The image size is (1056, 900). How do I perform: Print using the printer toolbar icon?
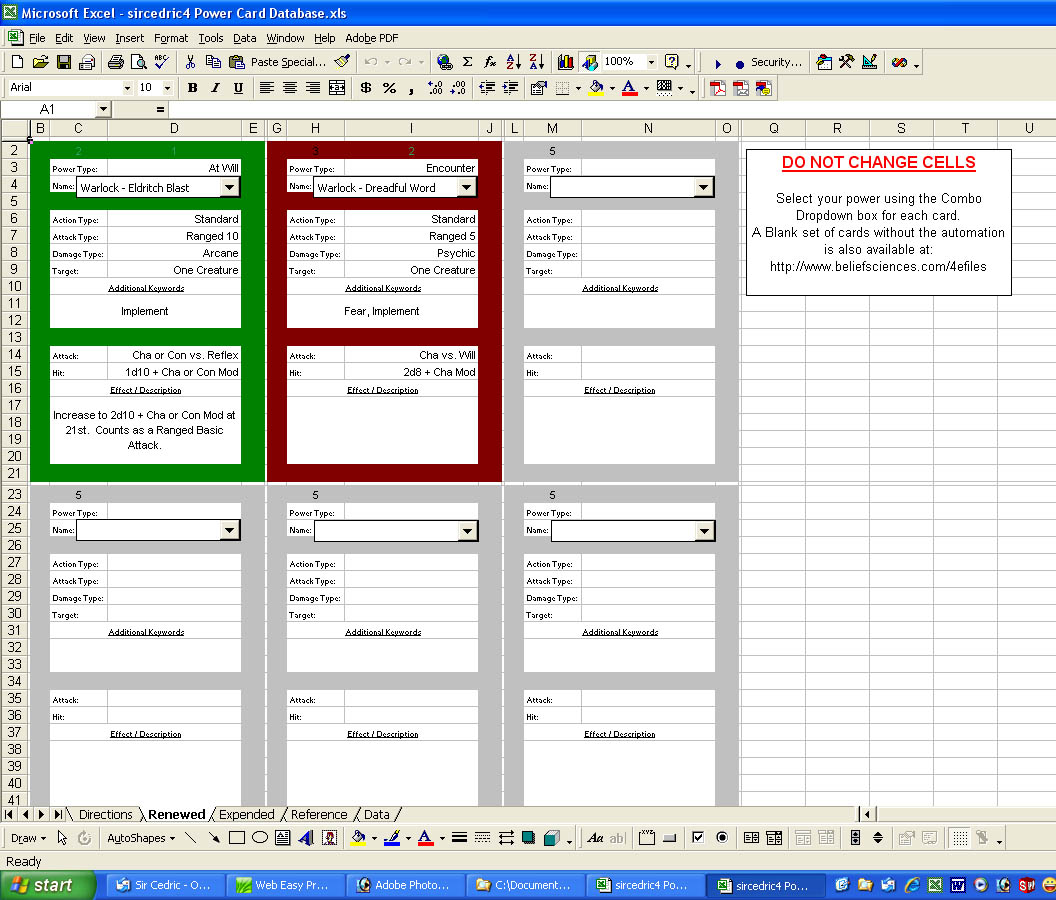pyautogui.click(x=115, y=63)
